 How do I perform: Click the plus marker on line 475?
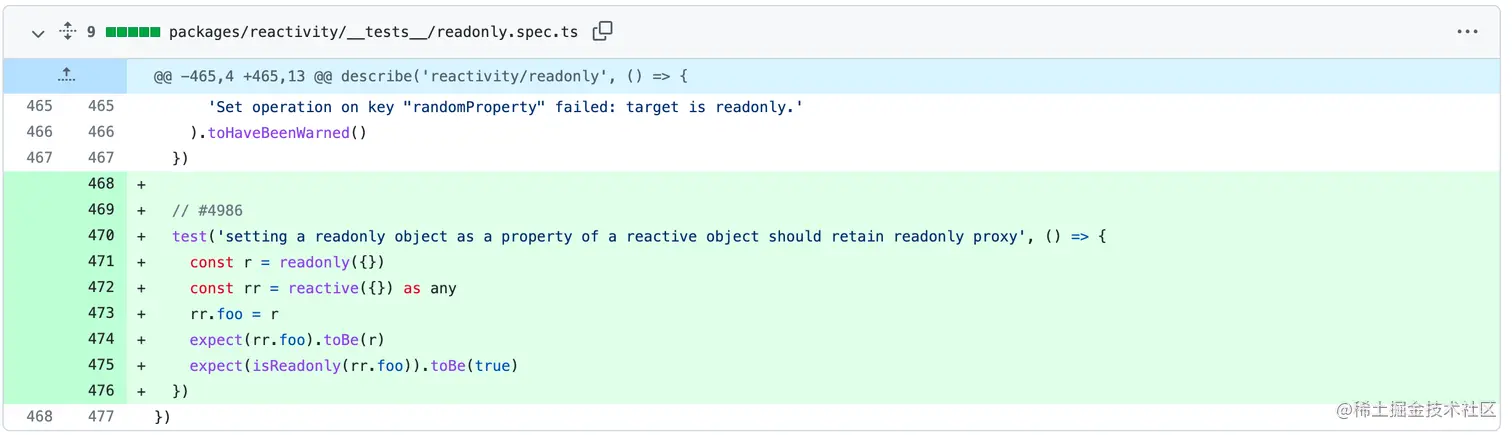coord(141,365)
